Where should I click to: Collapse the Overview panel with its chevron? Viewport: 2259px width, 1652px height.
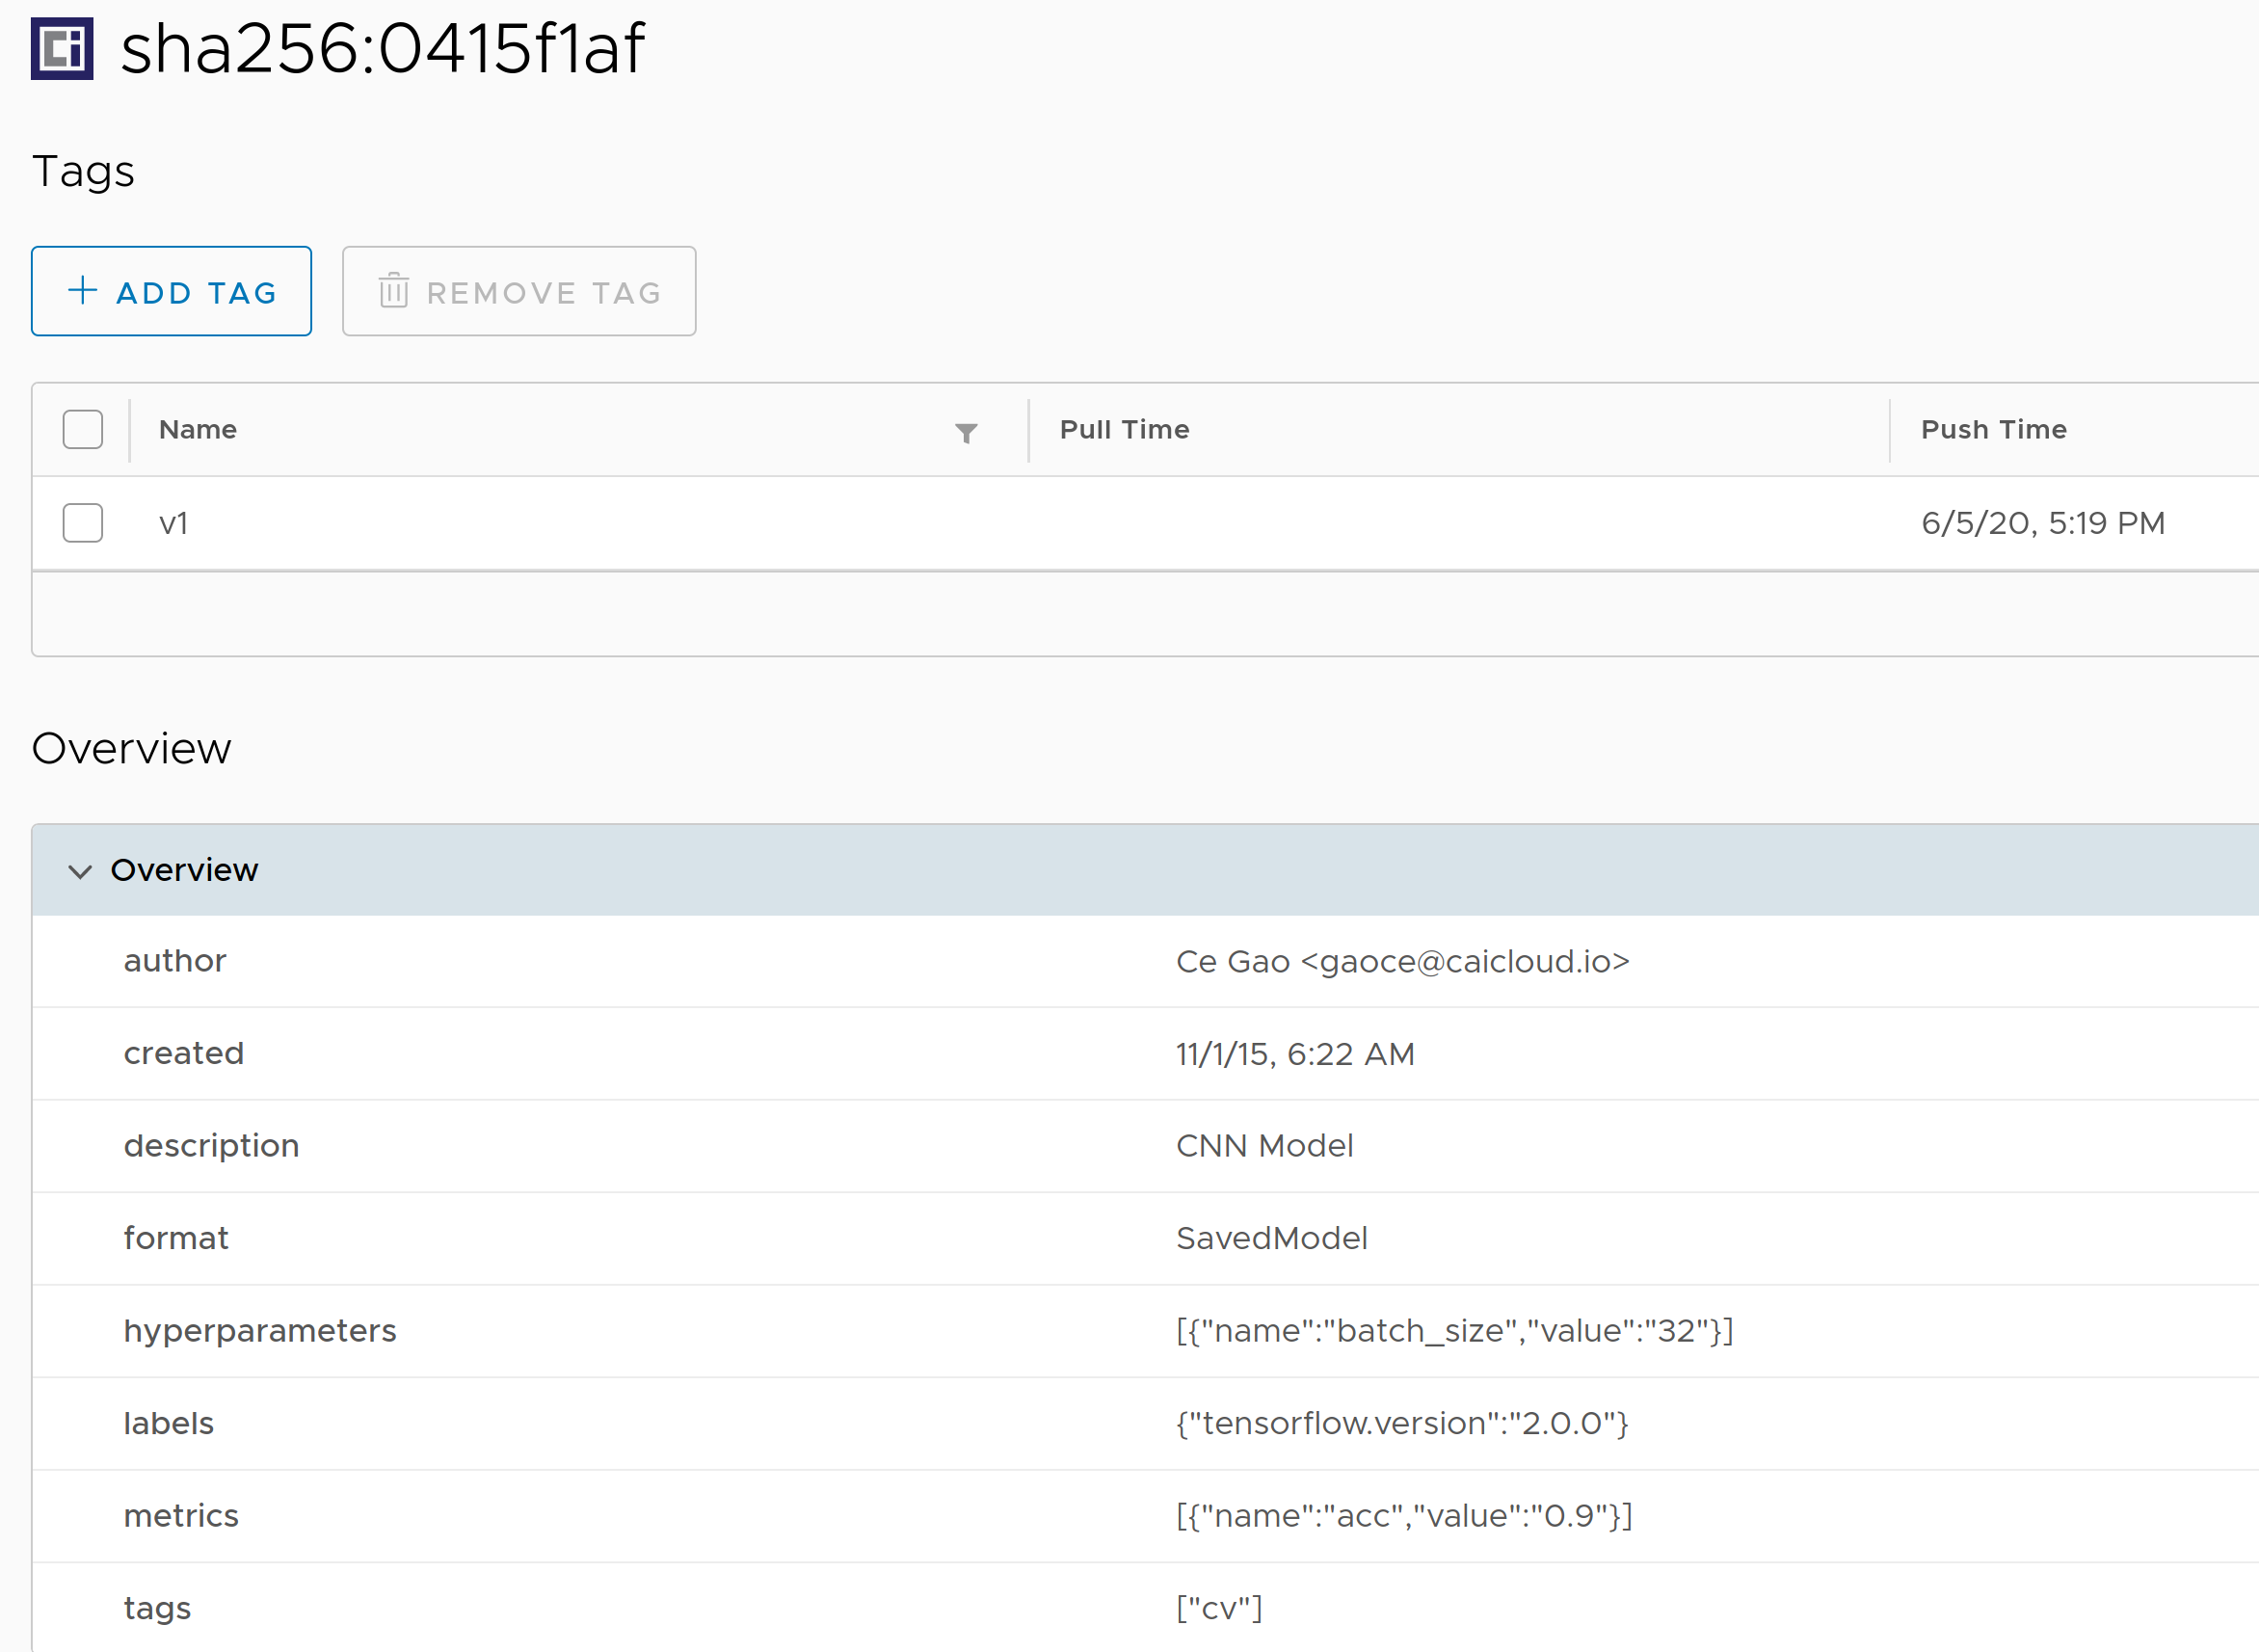click(x=80, y=871)
